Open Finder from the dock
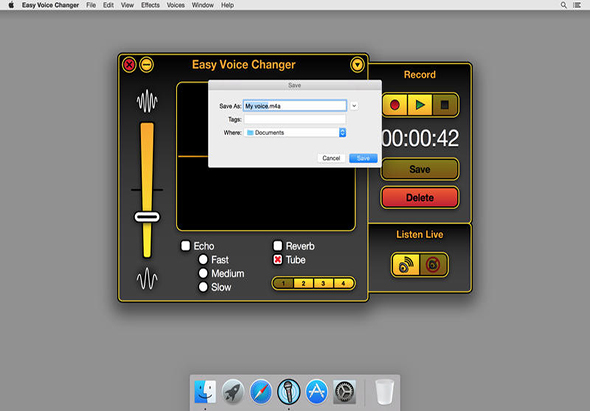 pyautogui.click(x=205, y=391)
